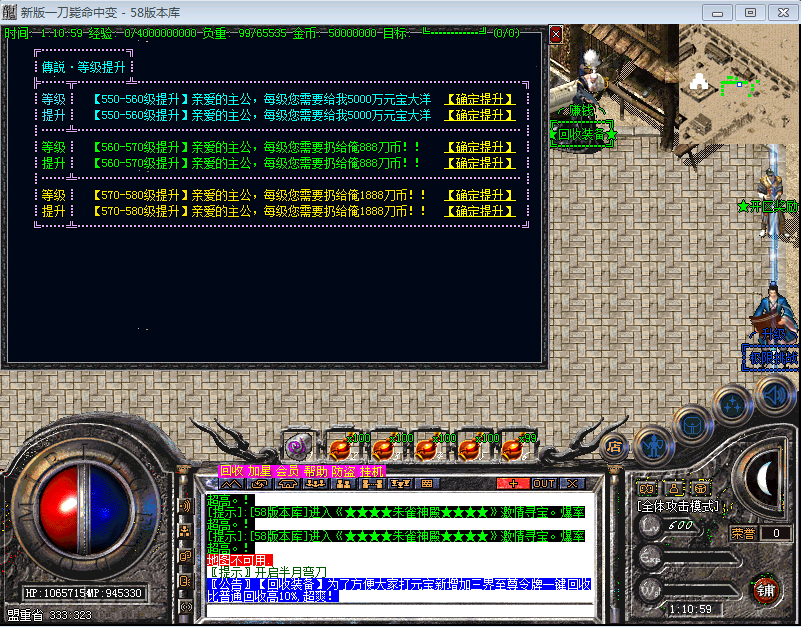Click the 傳說·等级提升 dialog title

[x=84, y=67]
